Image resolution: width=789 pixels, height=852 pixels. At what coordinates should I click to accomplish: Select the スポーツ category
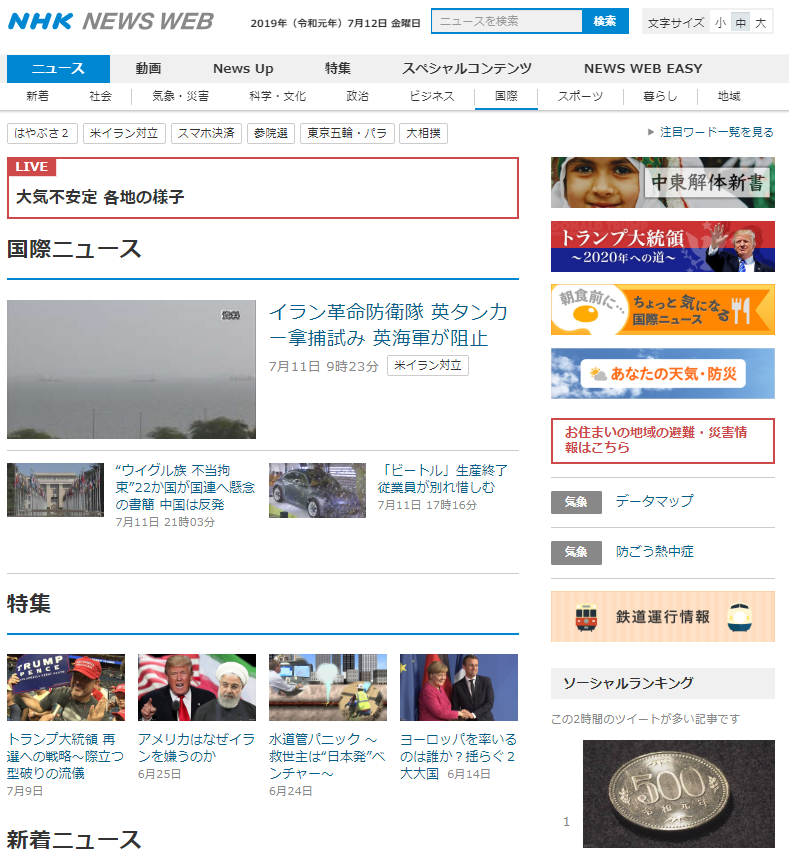pos(580,96)
